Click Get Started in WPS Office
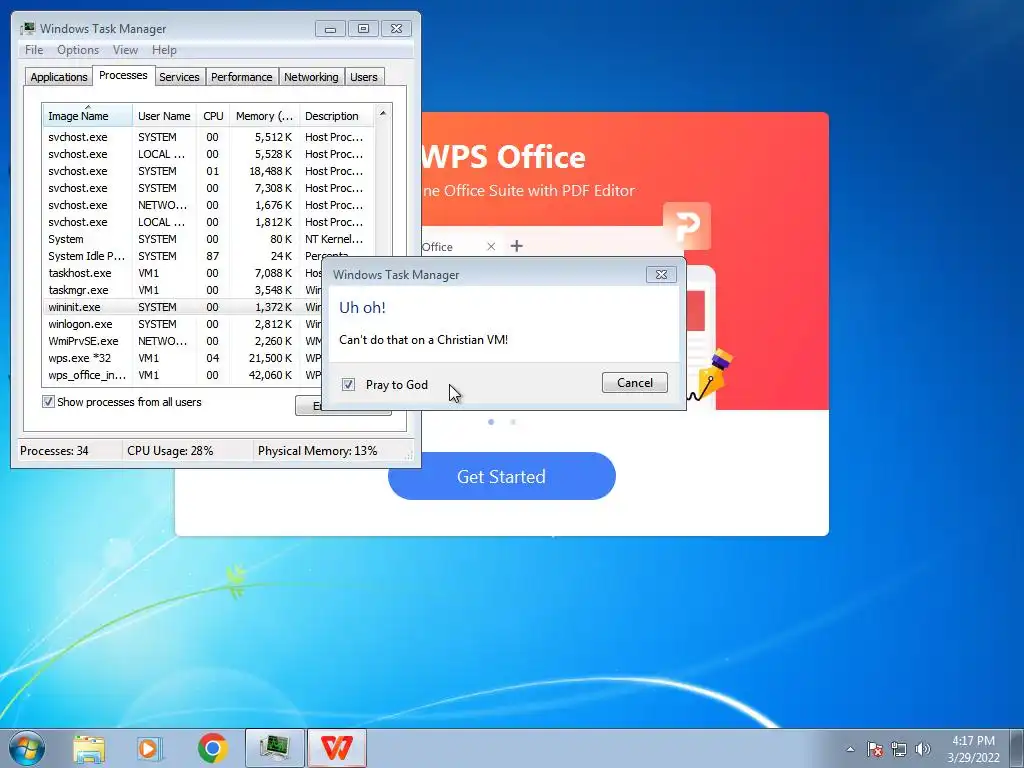Image resolution: width=1024 pixels, height=768 pixels. pyautogui.click(x=502, y=476)
